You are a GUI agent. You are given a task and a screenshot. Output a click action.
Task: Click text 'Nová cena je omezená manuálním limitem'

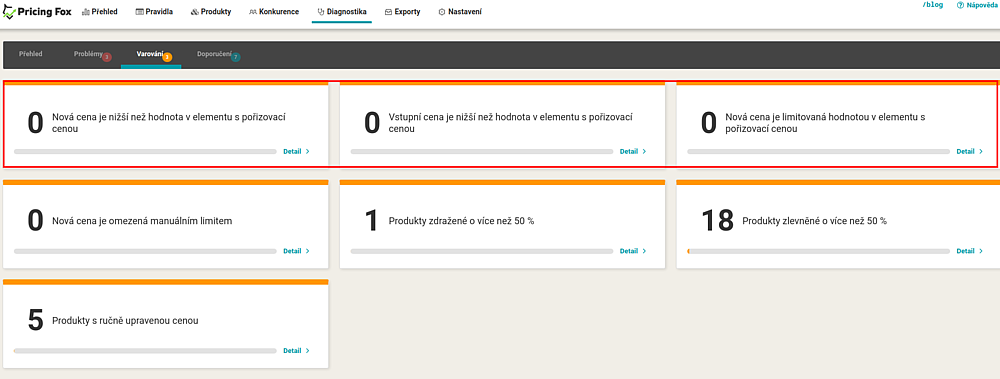(142, 221)
